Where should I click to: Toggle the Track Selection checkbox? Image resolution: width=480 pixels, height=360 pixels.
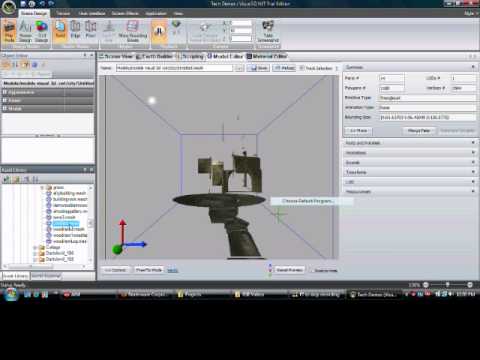[x=302, y=68]
